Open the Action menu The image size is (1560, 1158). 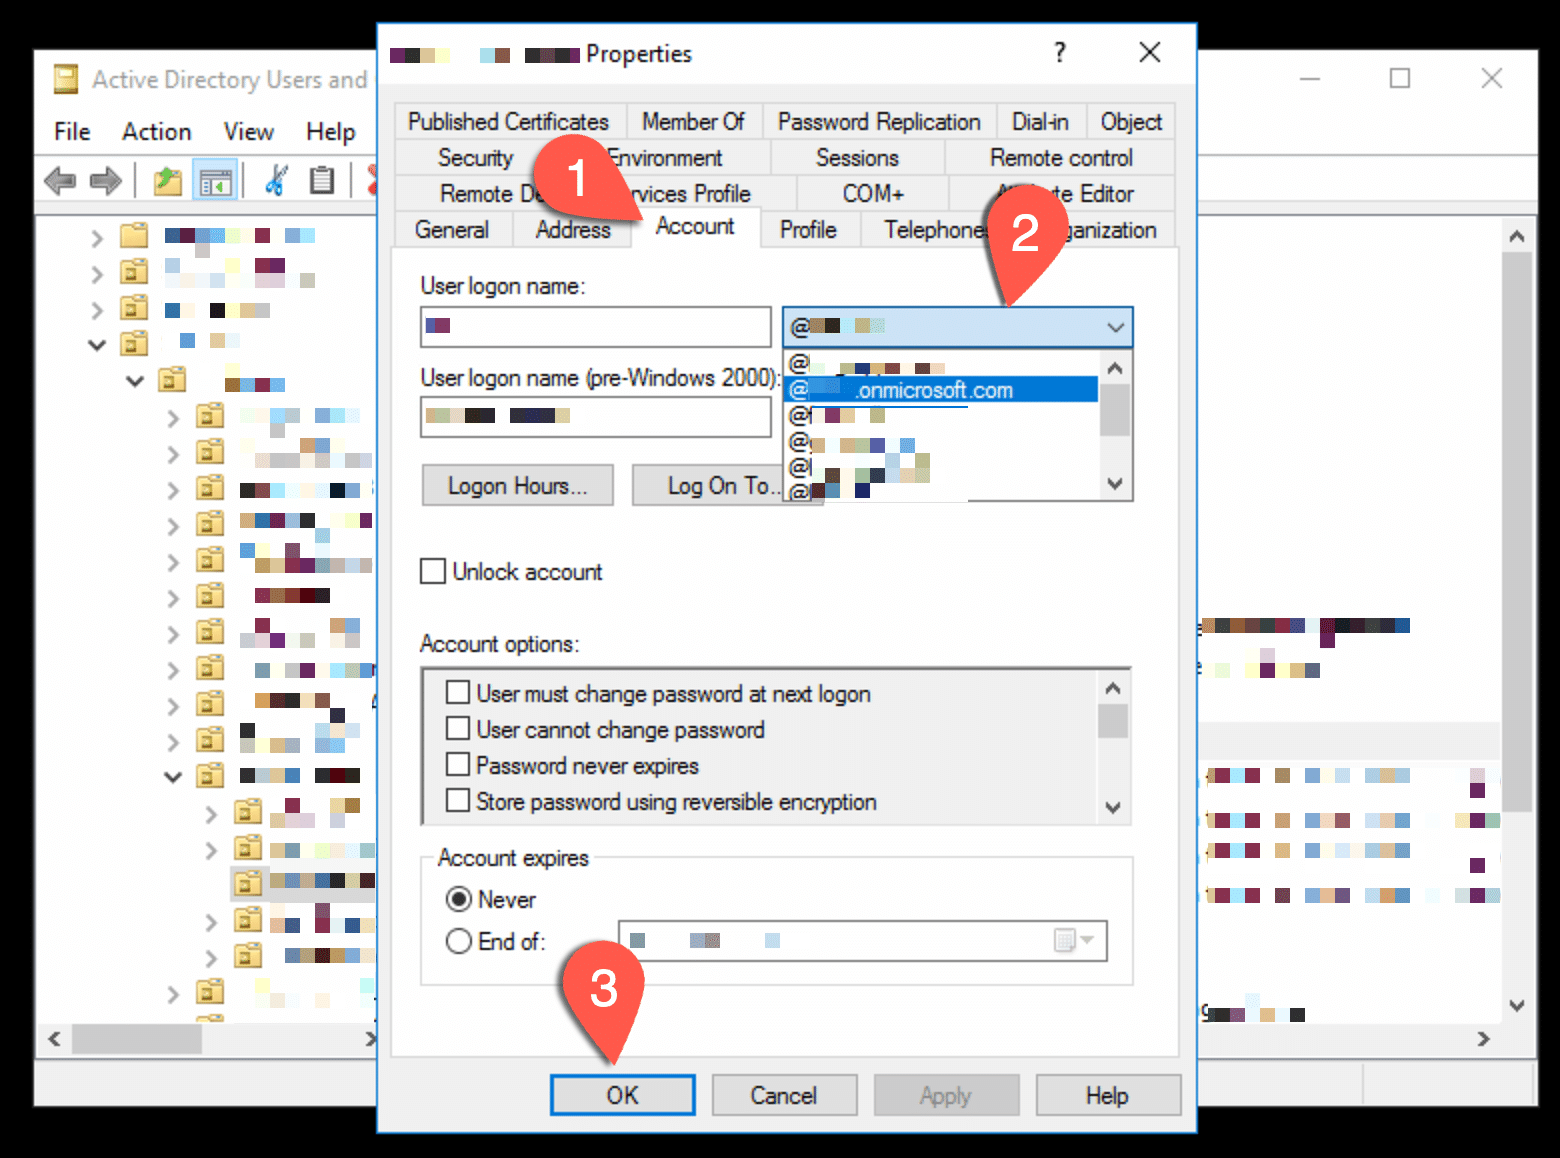(x=156, y=131)
